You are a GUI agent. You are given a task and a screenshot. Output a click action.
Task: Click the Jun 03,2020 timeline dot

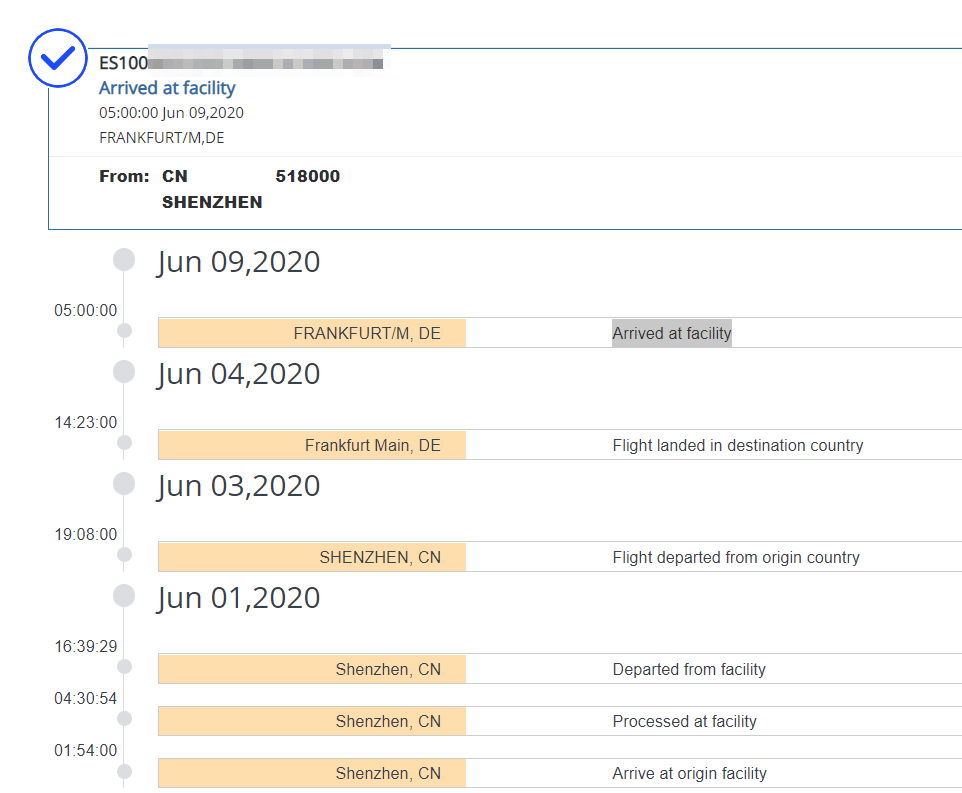[x=124, y=485]
